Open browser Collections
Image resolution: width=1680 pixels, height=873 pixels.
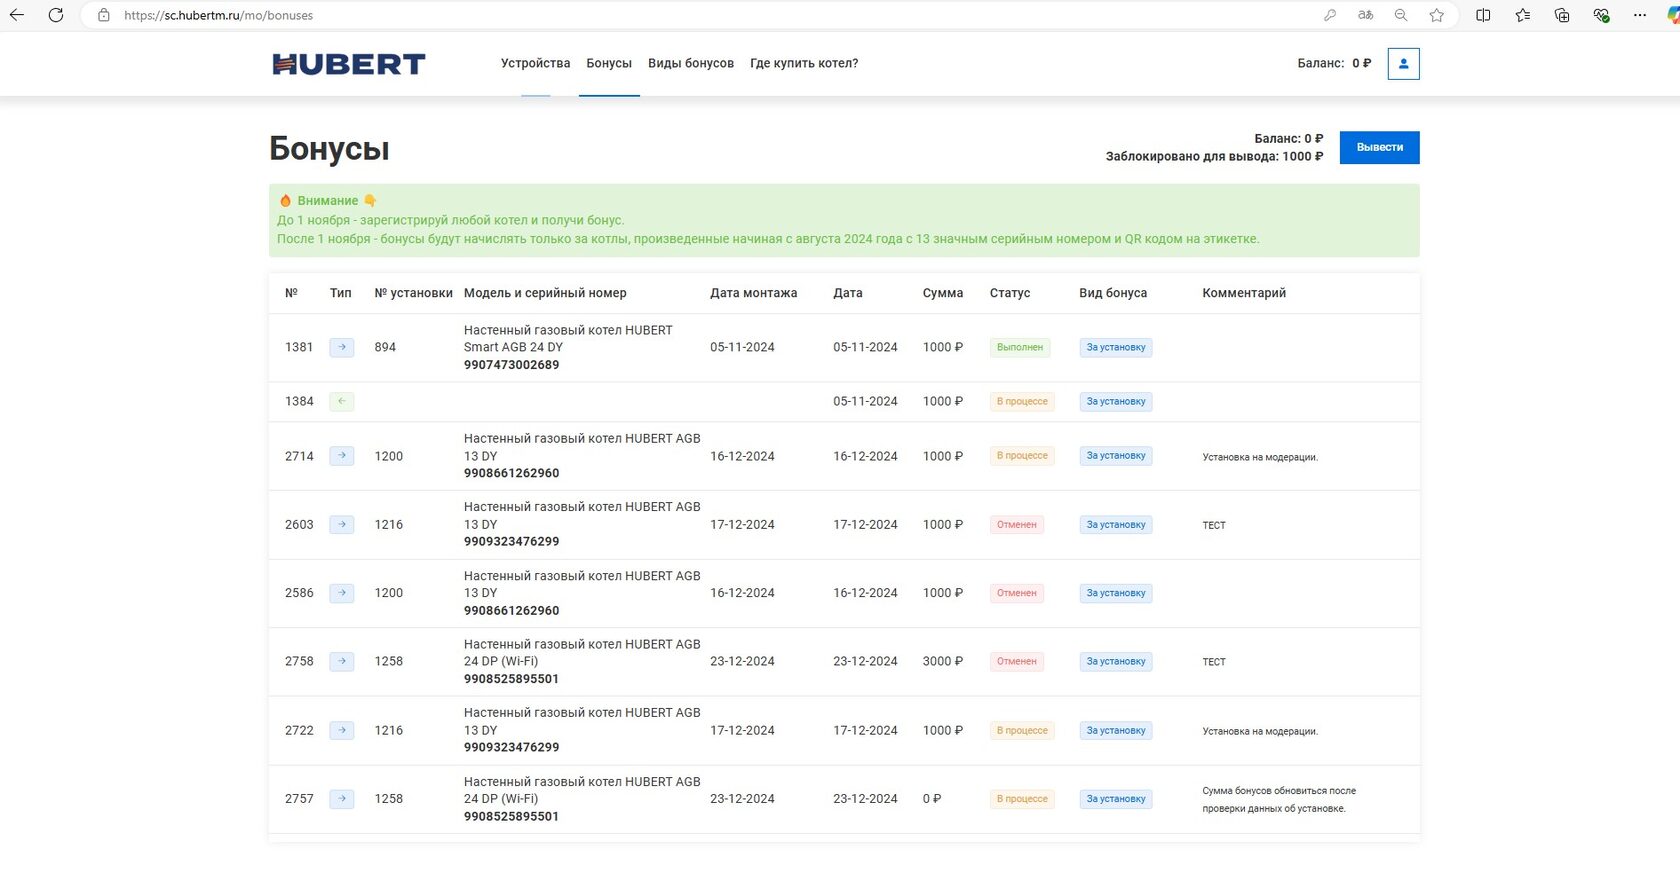pos(1562,15)
